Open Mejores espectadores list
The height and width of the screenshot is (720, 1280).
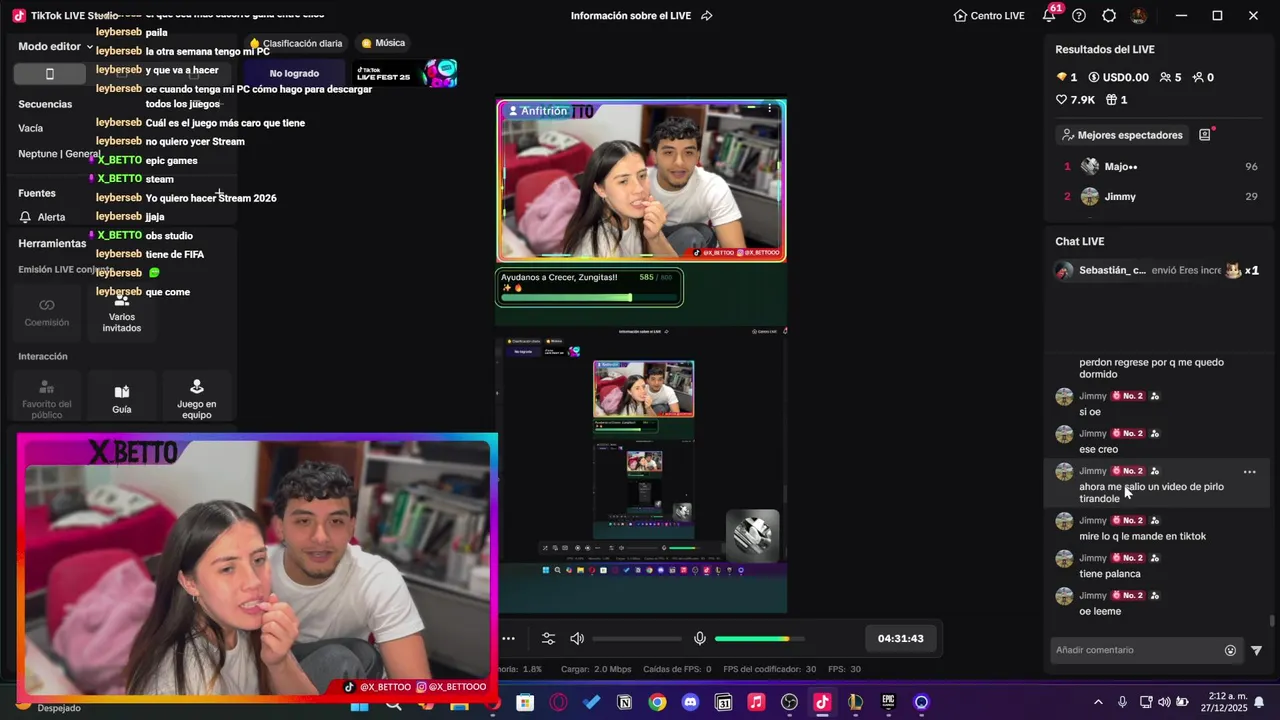pyautogui.click(x=1122, y=135)
